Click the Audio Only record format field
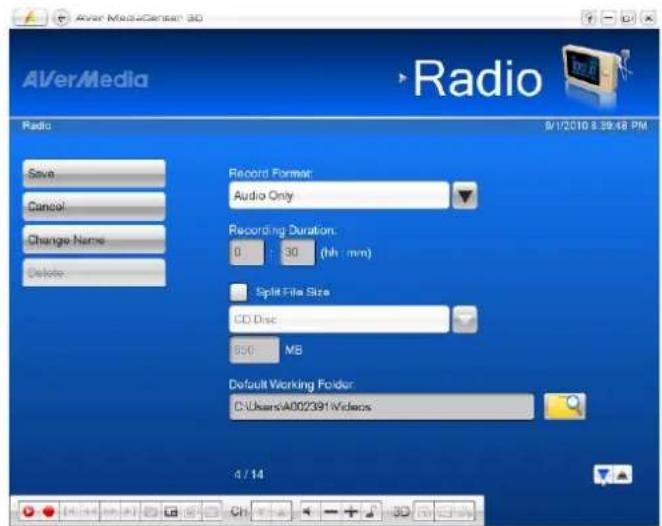The width and height of the screenshot is (662, 526). 339,195
